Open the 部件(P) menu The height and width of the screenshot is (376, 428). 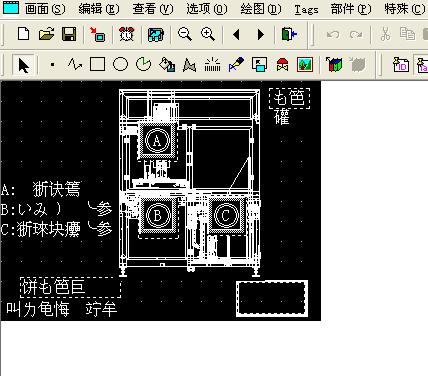(x=351, y=9)
